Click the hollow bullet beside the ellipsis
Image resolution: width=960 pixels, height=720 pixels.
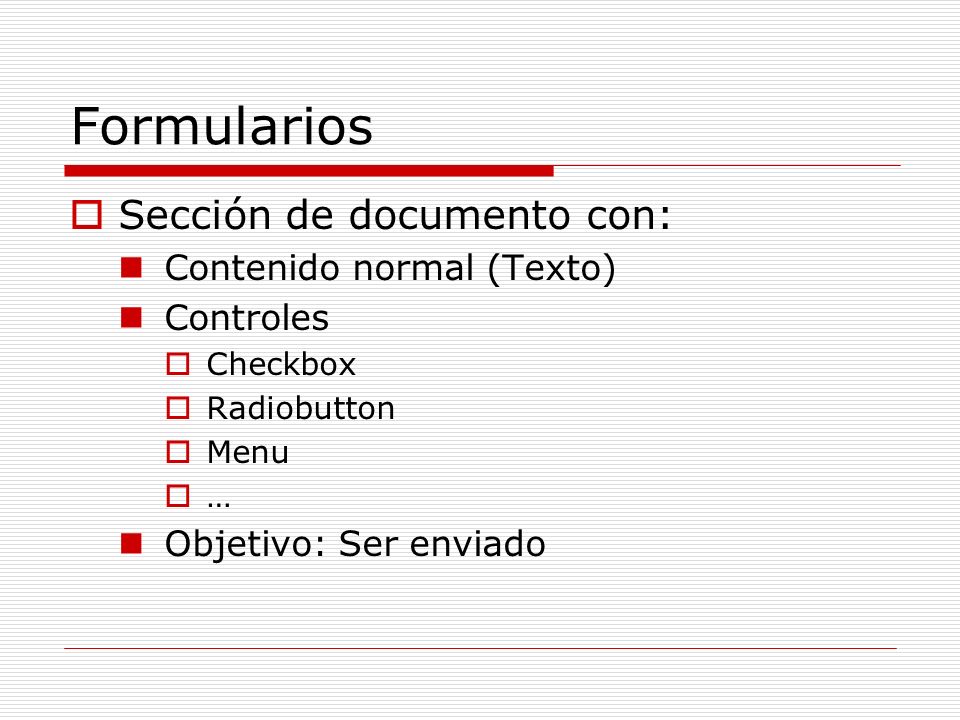pos(178,496)
